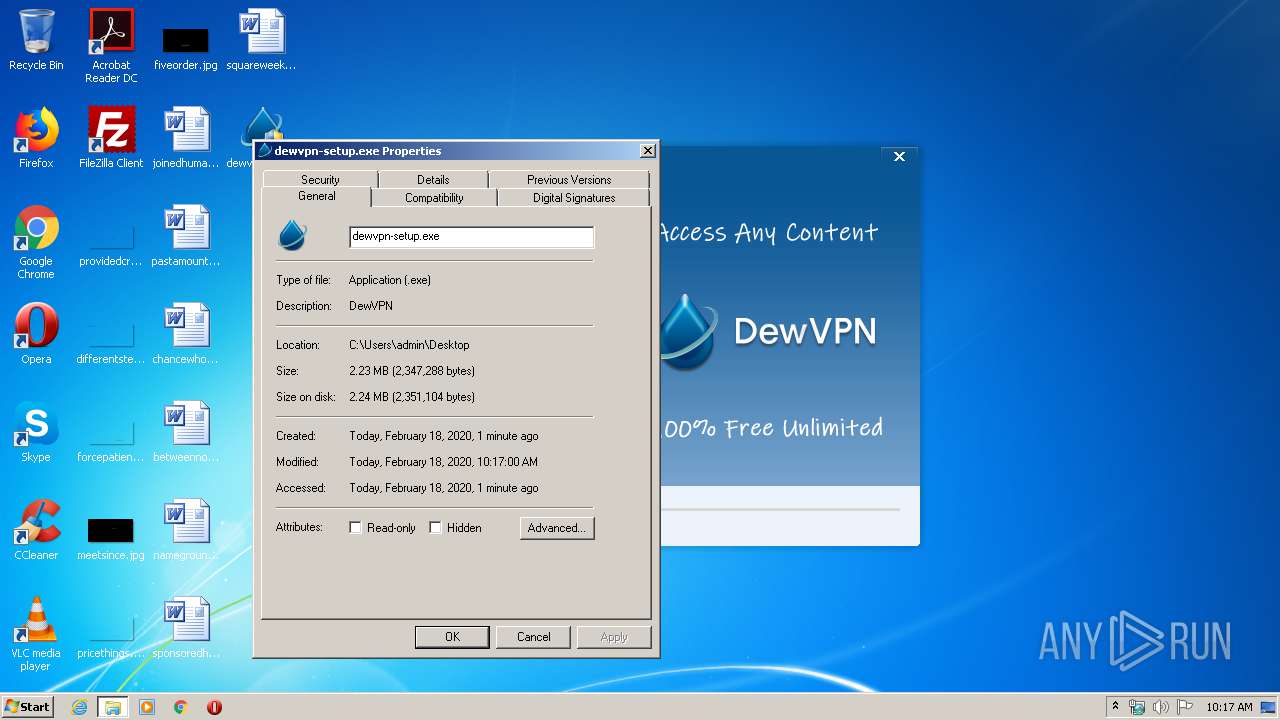
Task: Select the forcepatien desktop file
Action: (x=111, y=442)
